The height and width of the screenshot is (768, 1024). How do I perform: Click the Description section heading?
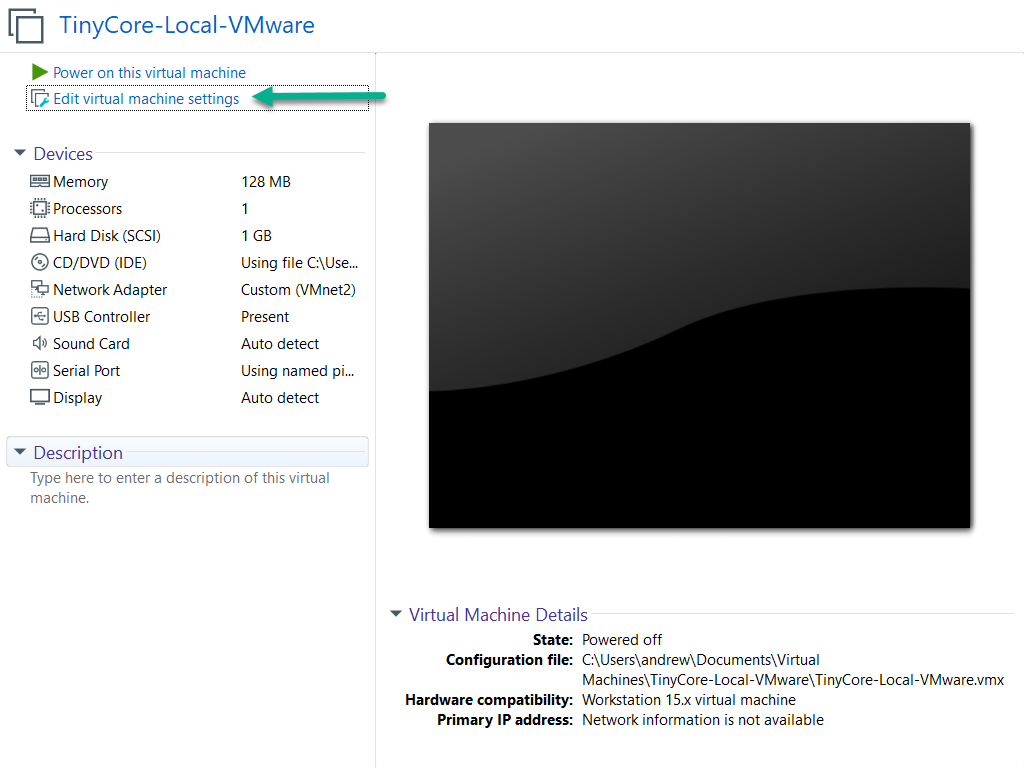[x=78, y=453]
